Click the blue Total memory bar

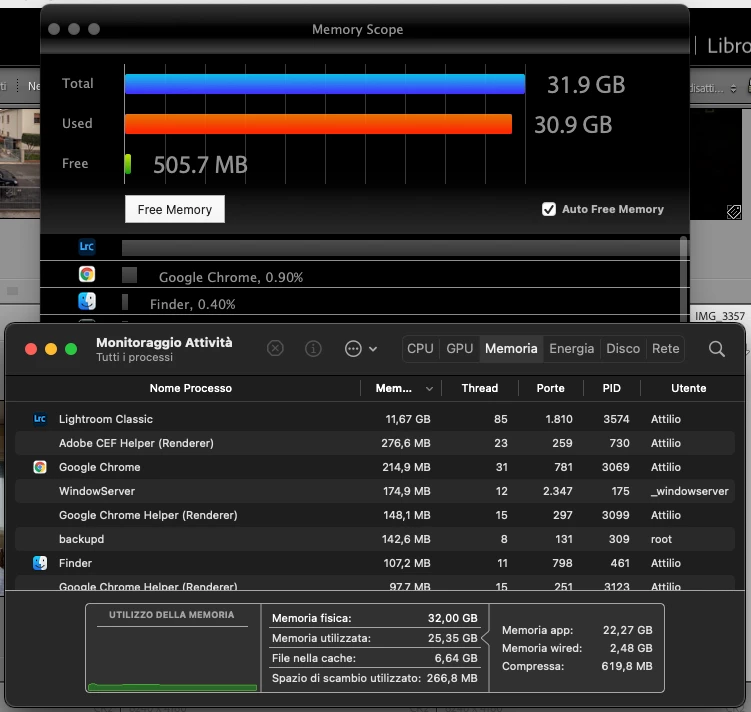325,84
